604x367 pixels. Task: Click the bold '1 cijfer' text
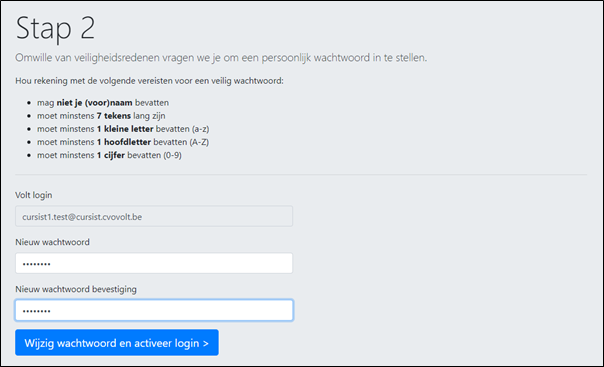[x=111, y=155]
